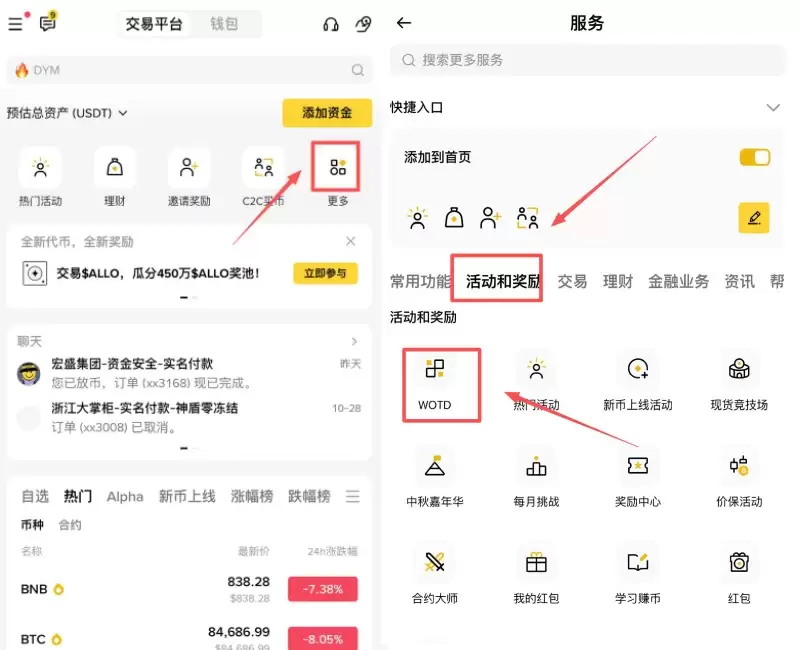Toggle the 添加到首页 switch
800x650 pixels.
(753, 157)
